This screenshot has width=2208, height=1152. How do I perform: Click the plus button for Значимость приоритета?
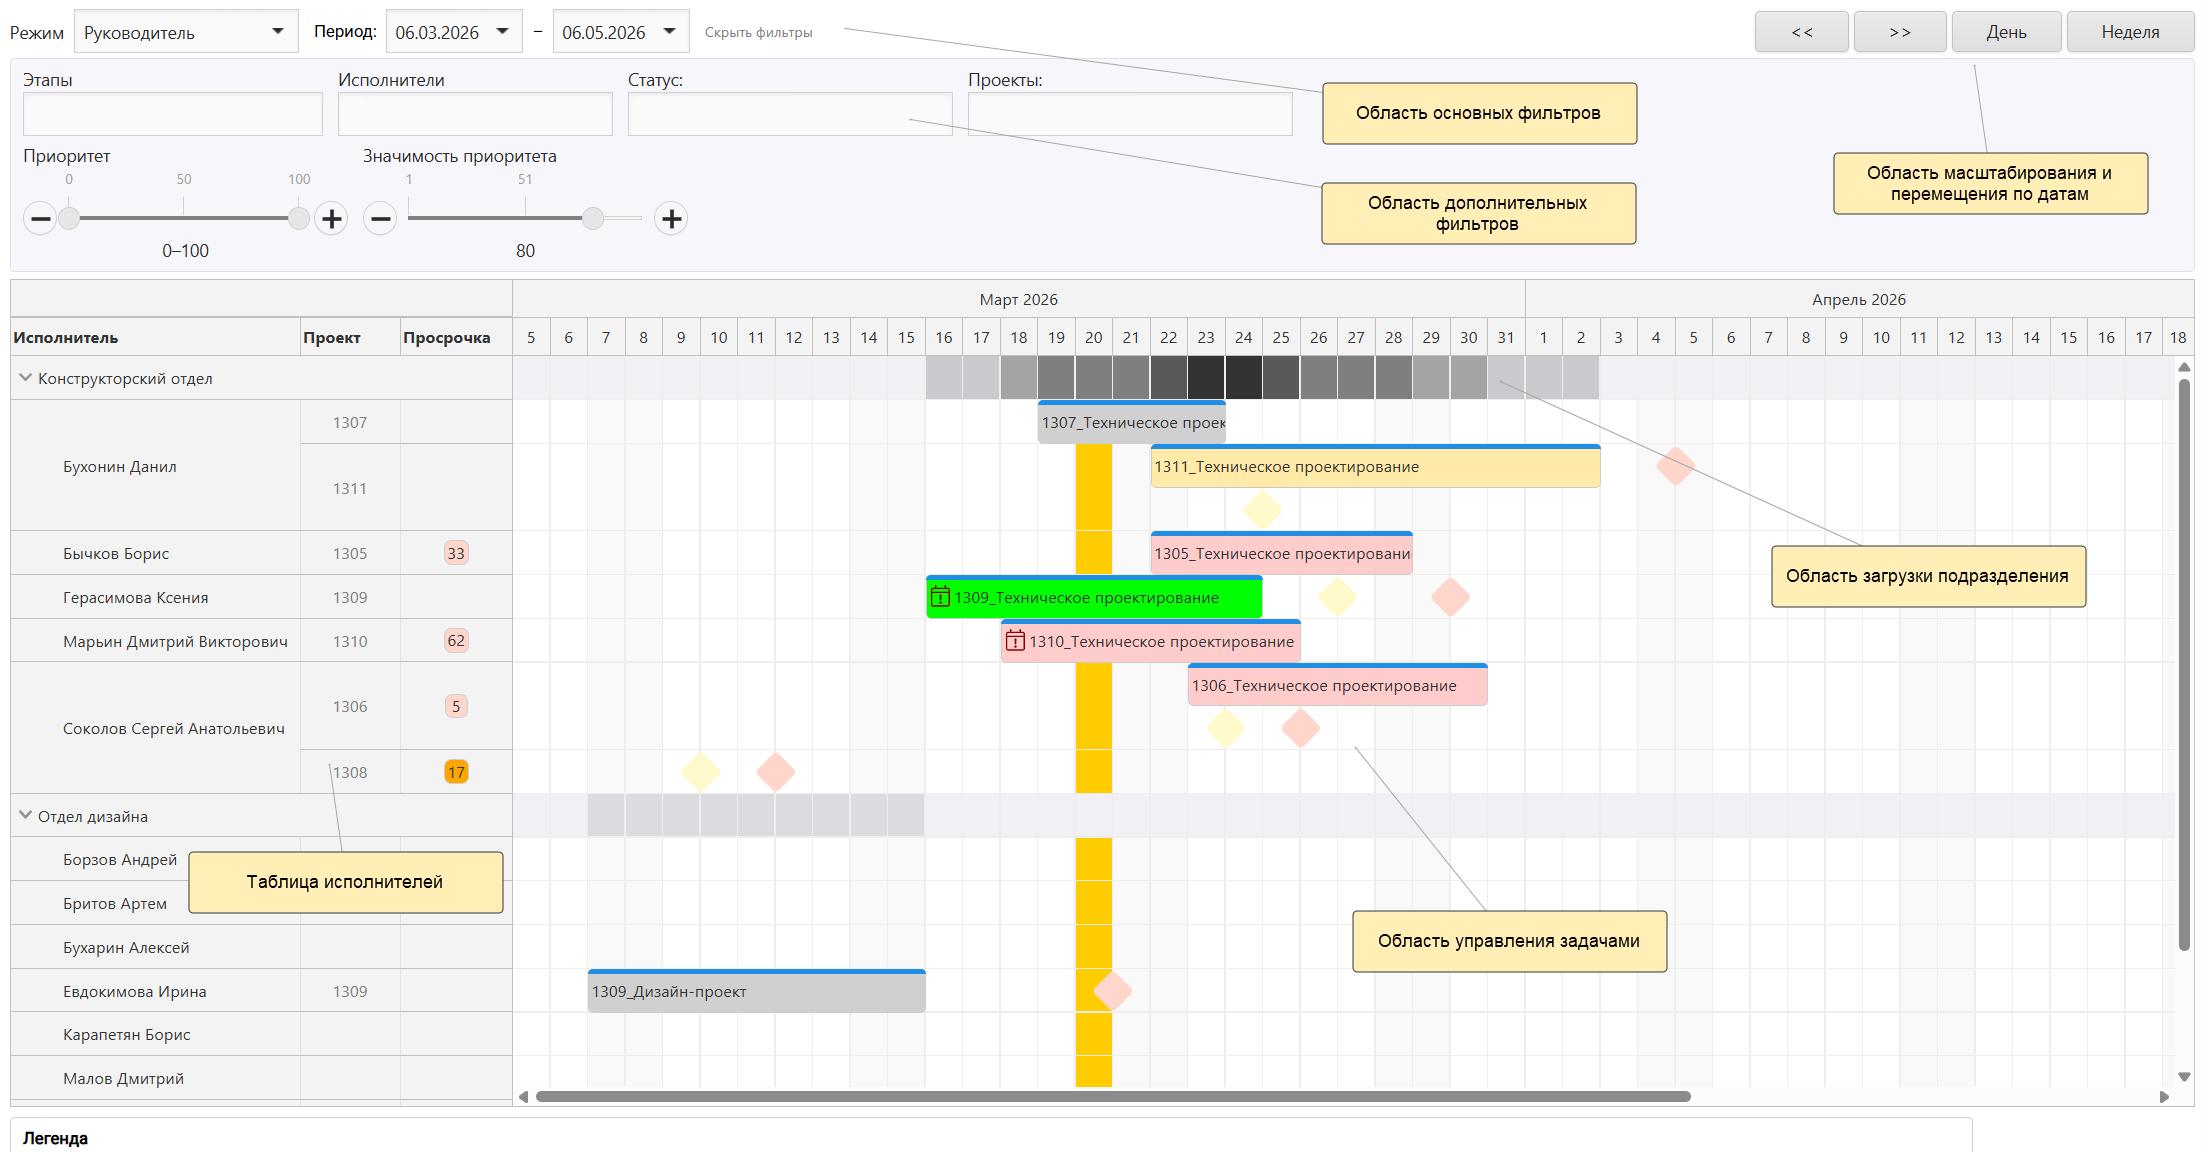pyautogui.click(x=671, y=218)
